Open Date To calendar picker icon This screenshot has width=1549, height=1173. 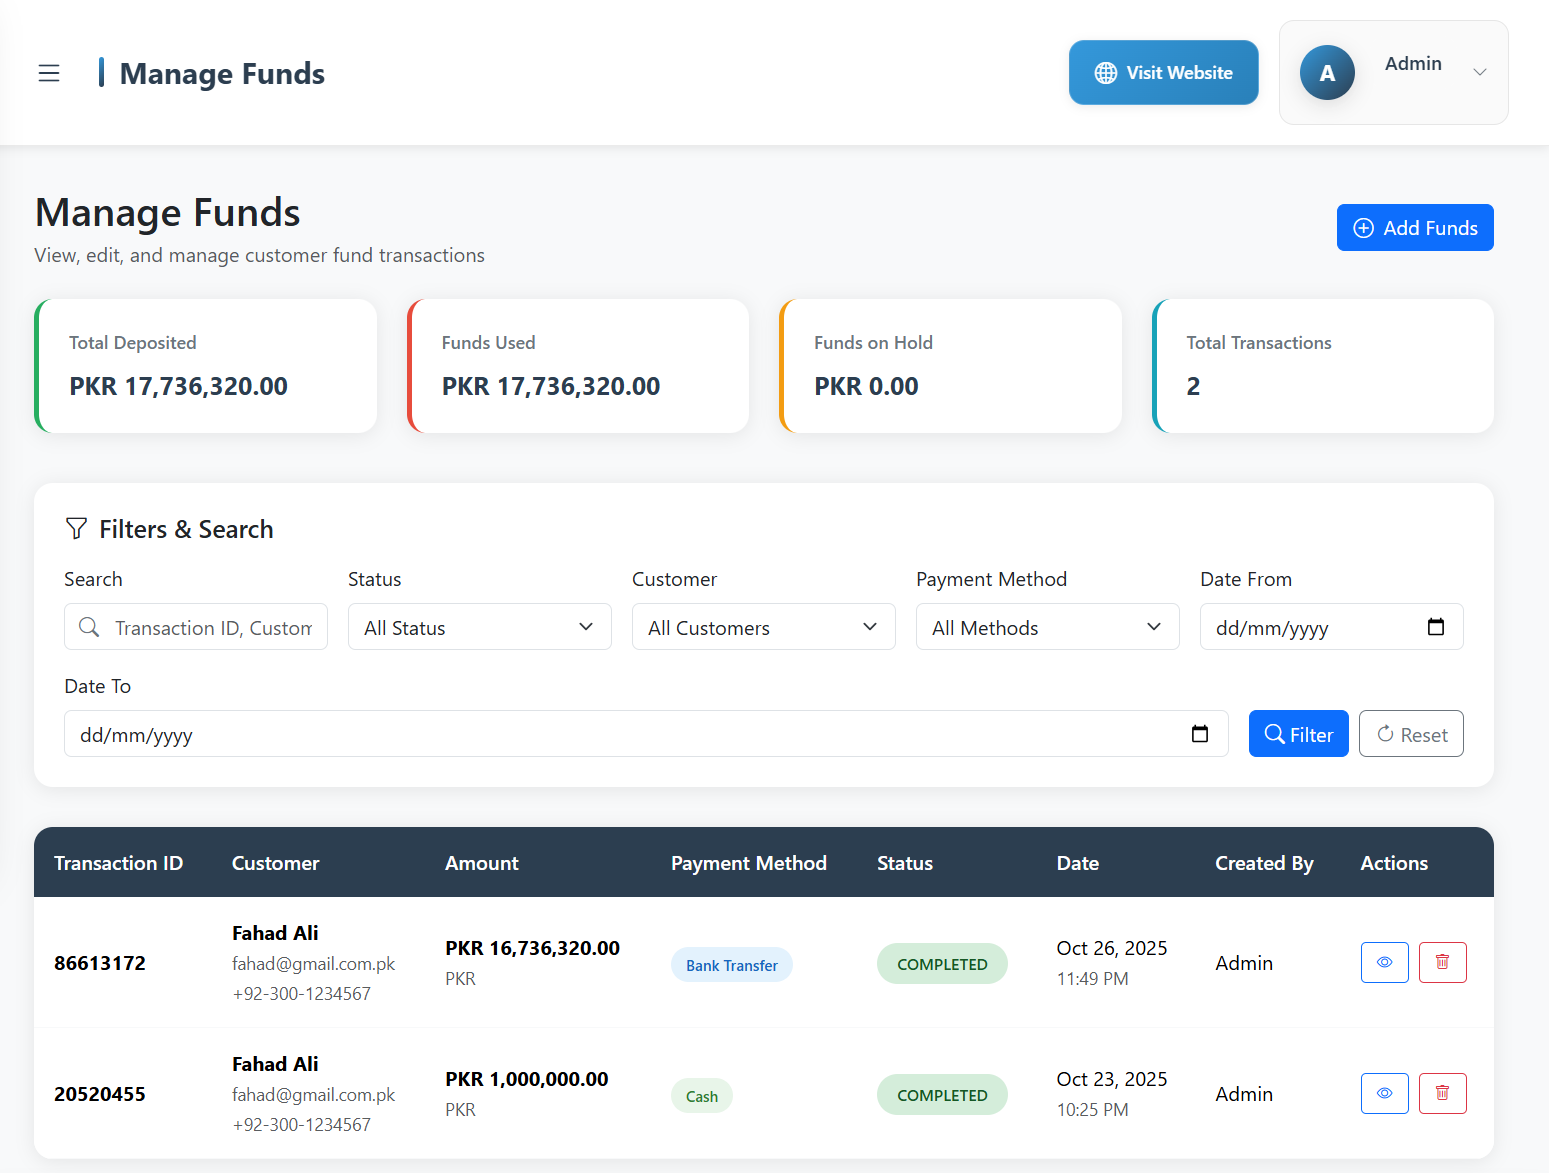pos(1200,734)
